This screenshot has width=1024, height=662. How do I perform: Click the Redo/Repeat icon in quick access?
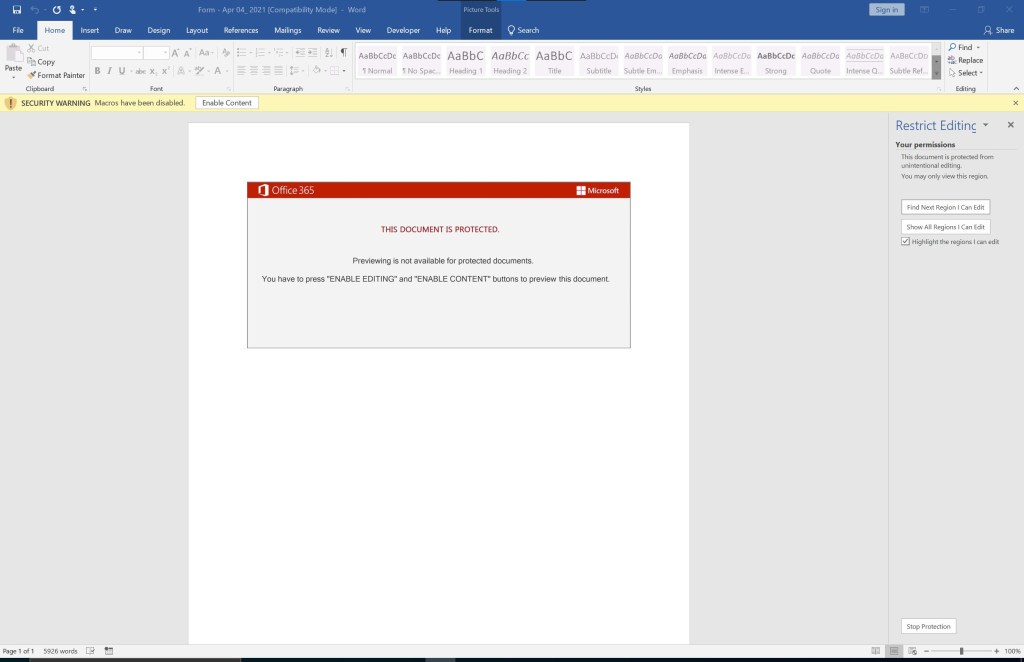click(56, 9)
